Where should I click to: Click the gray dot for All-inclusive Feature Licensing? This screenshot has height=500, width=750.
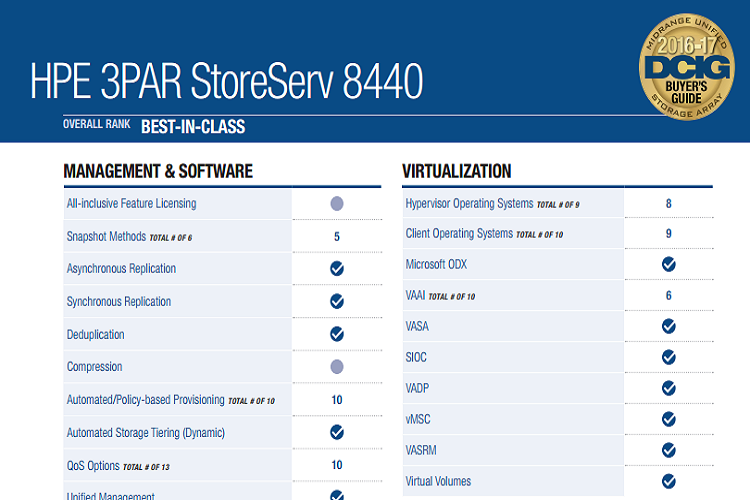point(337,203)
